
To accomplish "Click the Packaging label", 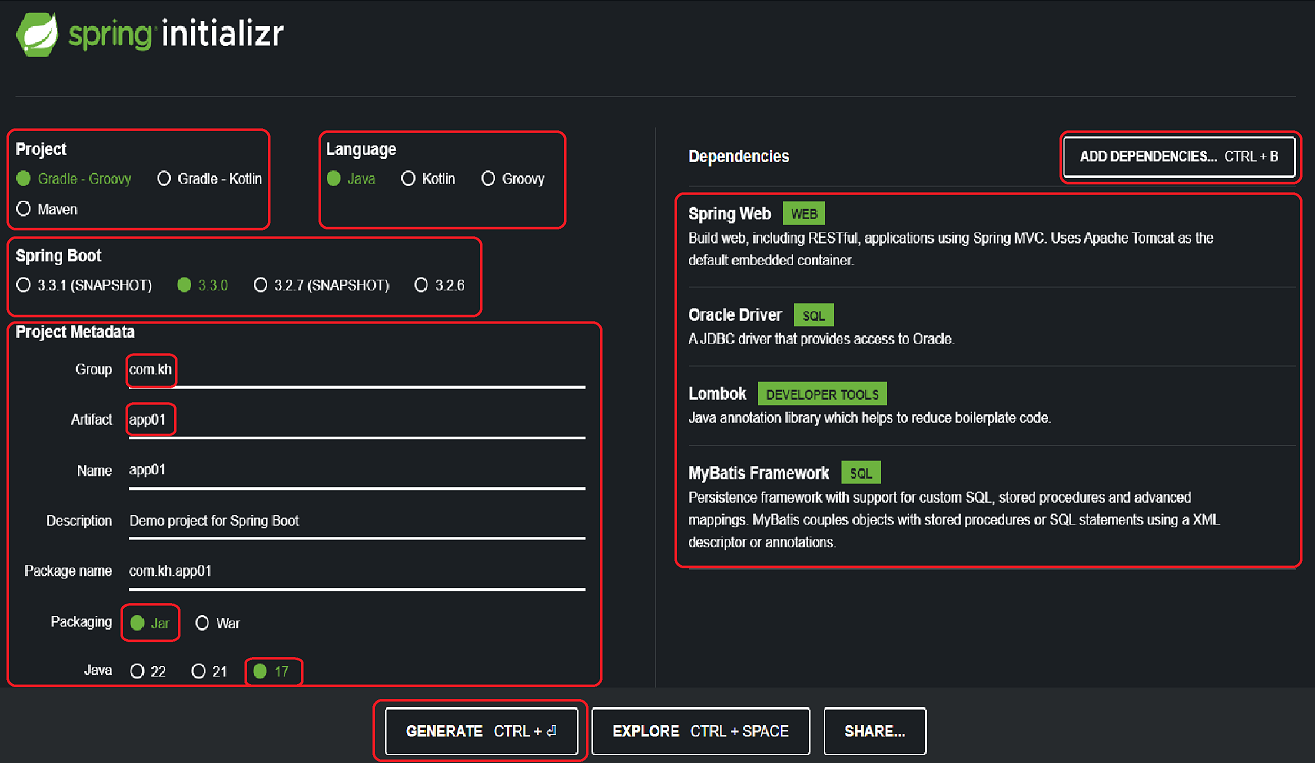I will (x=82, y=622).
